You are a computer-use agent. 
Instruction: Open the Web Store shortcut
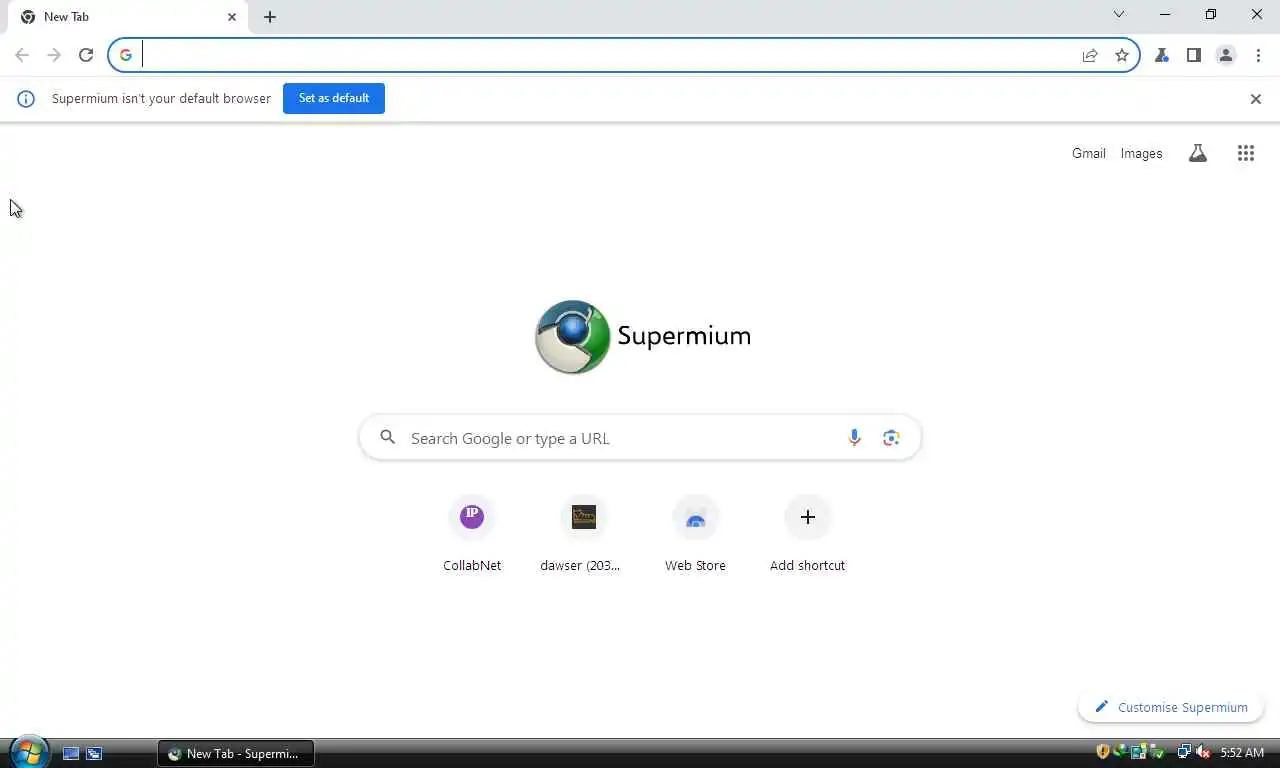point(695,535)
